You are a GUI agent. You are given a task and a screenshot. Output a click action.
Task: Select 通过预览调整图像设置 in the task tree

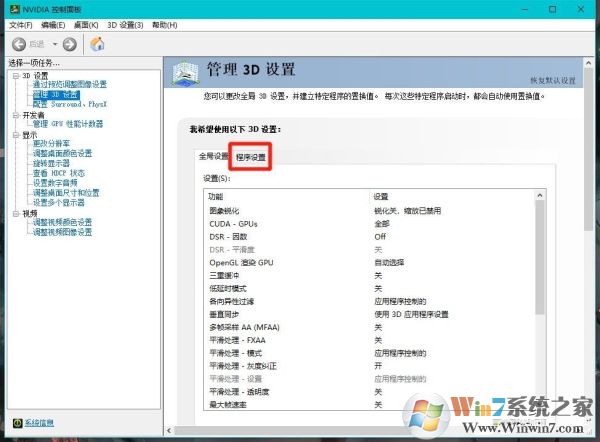(70, 84)
